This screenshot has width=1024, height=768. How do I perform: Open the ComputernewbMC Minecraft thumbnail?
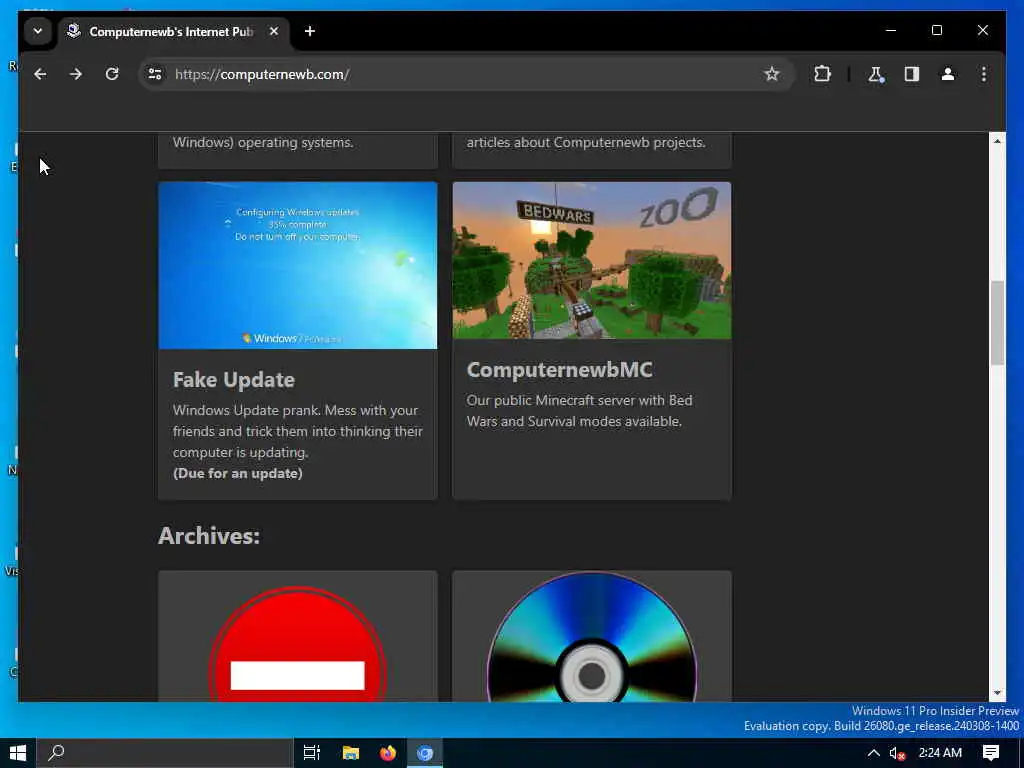point(592,261)
